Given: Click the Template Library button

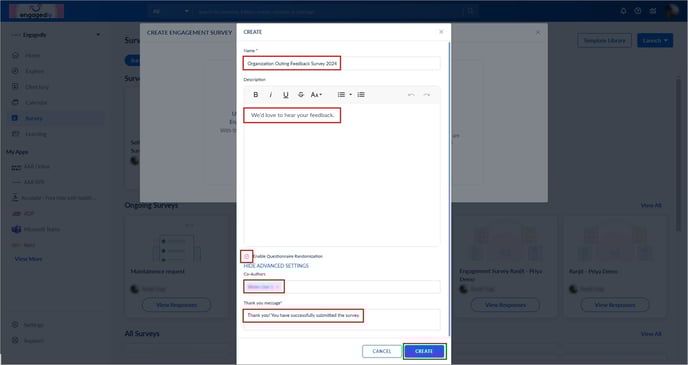Looking at the screenshot, I should 604,40.
